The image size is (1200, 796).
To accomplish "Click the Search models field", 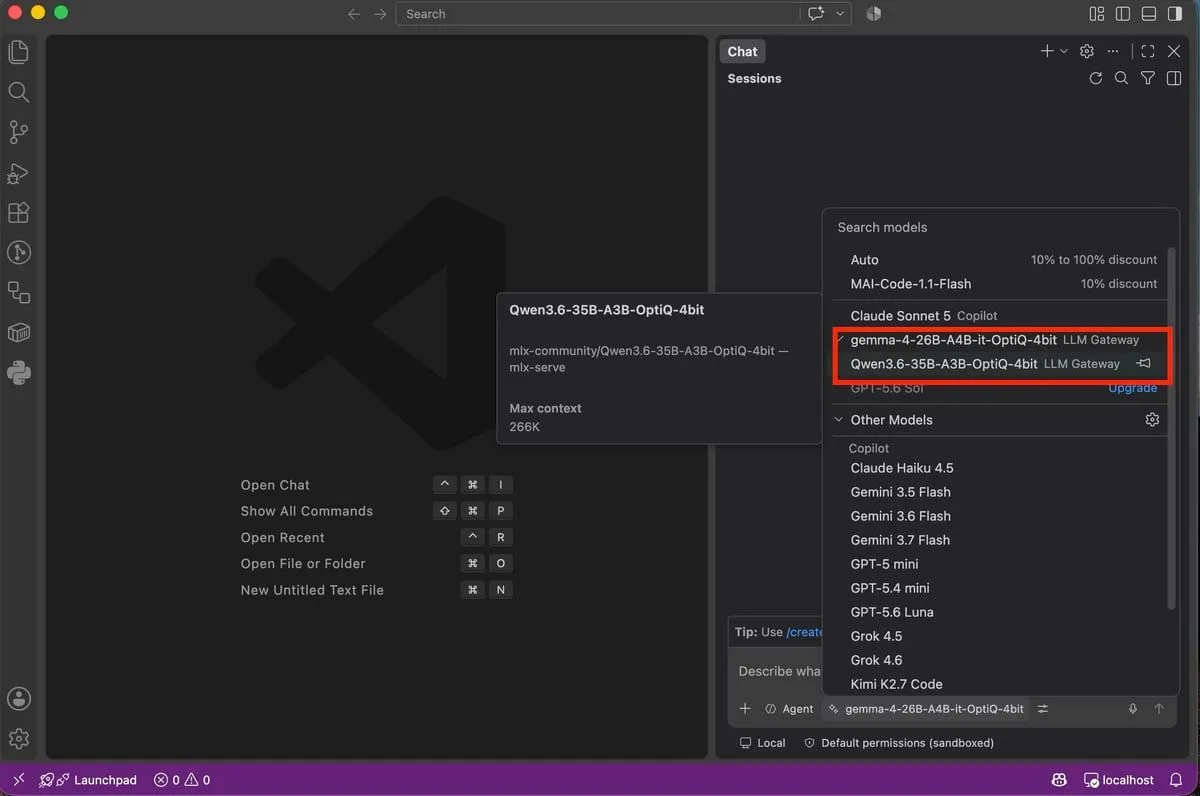I will coord(1000,227).
